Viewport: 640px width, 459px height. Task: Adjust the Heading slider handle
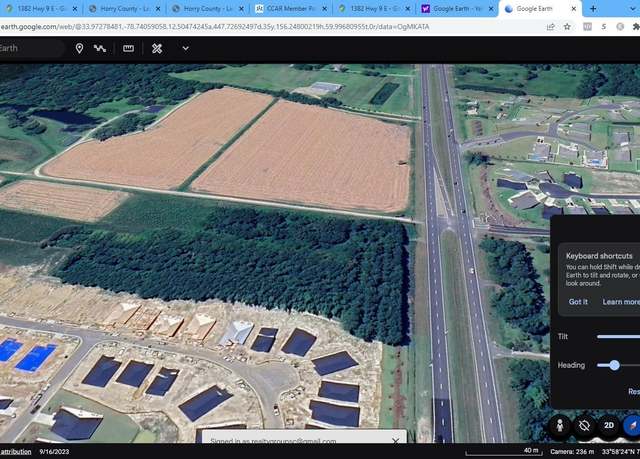[x=614, y=365]
